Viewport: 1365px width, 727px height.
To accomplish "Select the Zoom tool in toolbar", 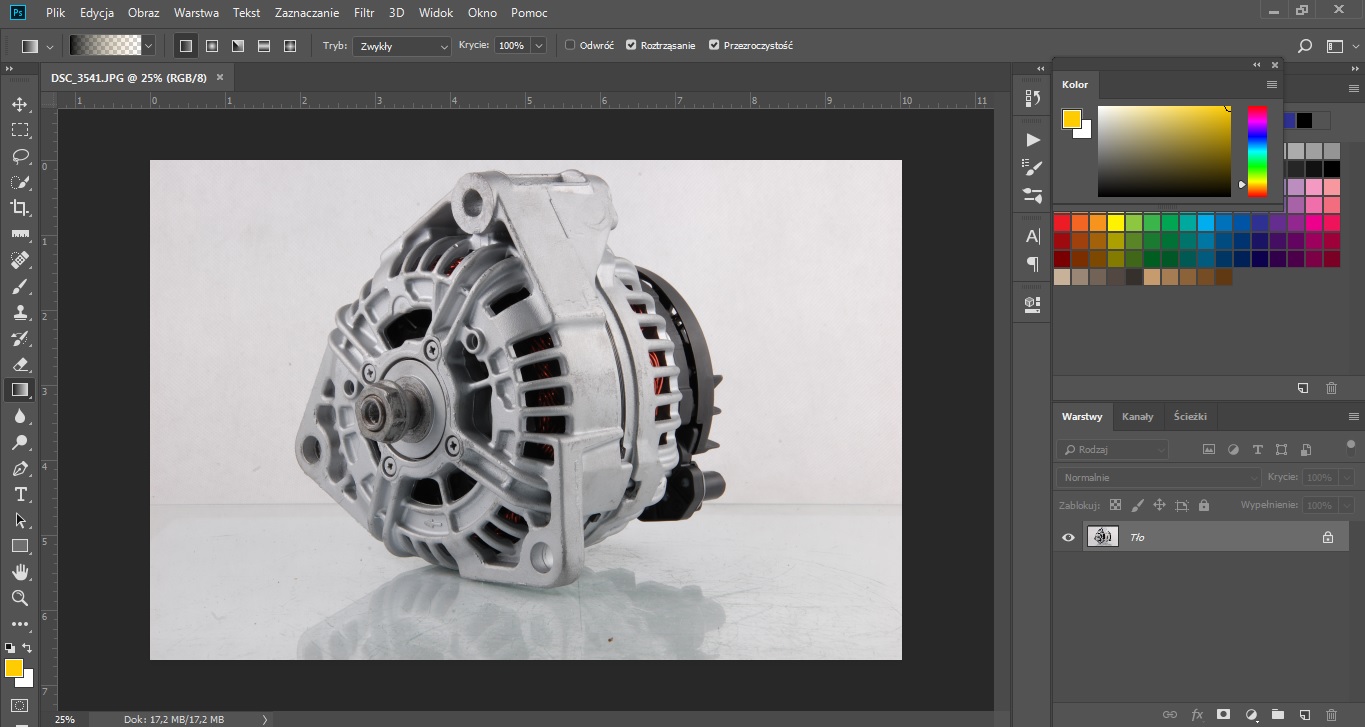I will click(x=20, y=598).
